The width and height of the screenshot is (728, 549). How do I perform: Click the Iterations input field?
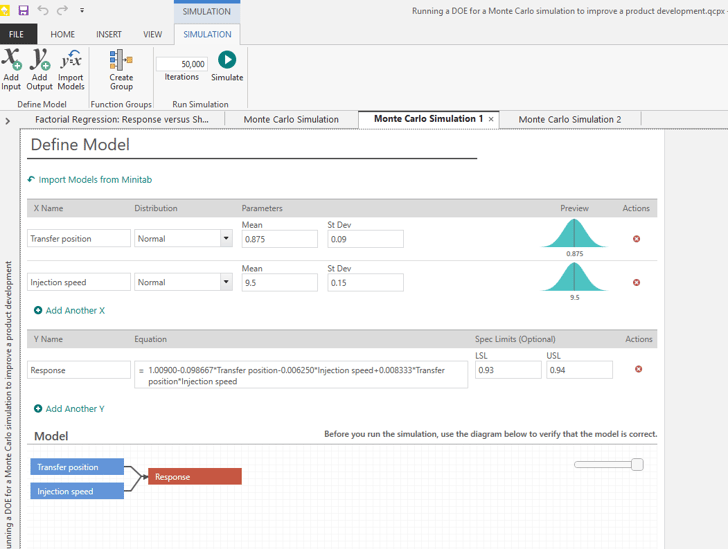tap(181, 64)
